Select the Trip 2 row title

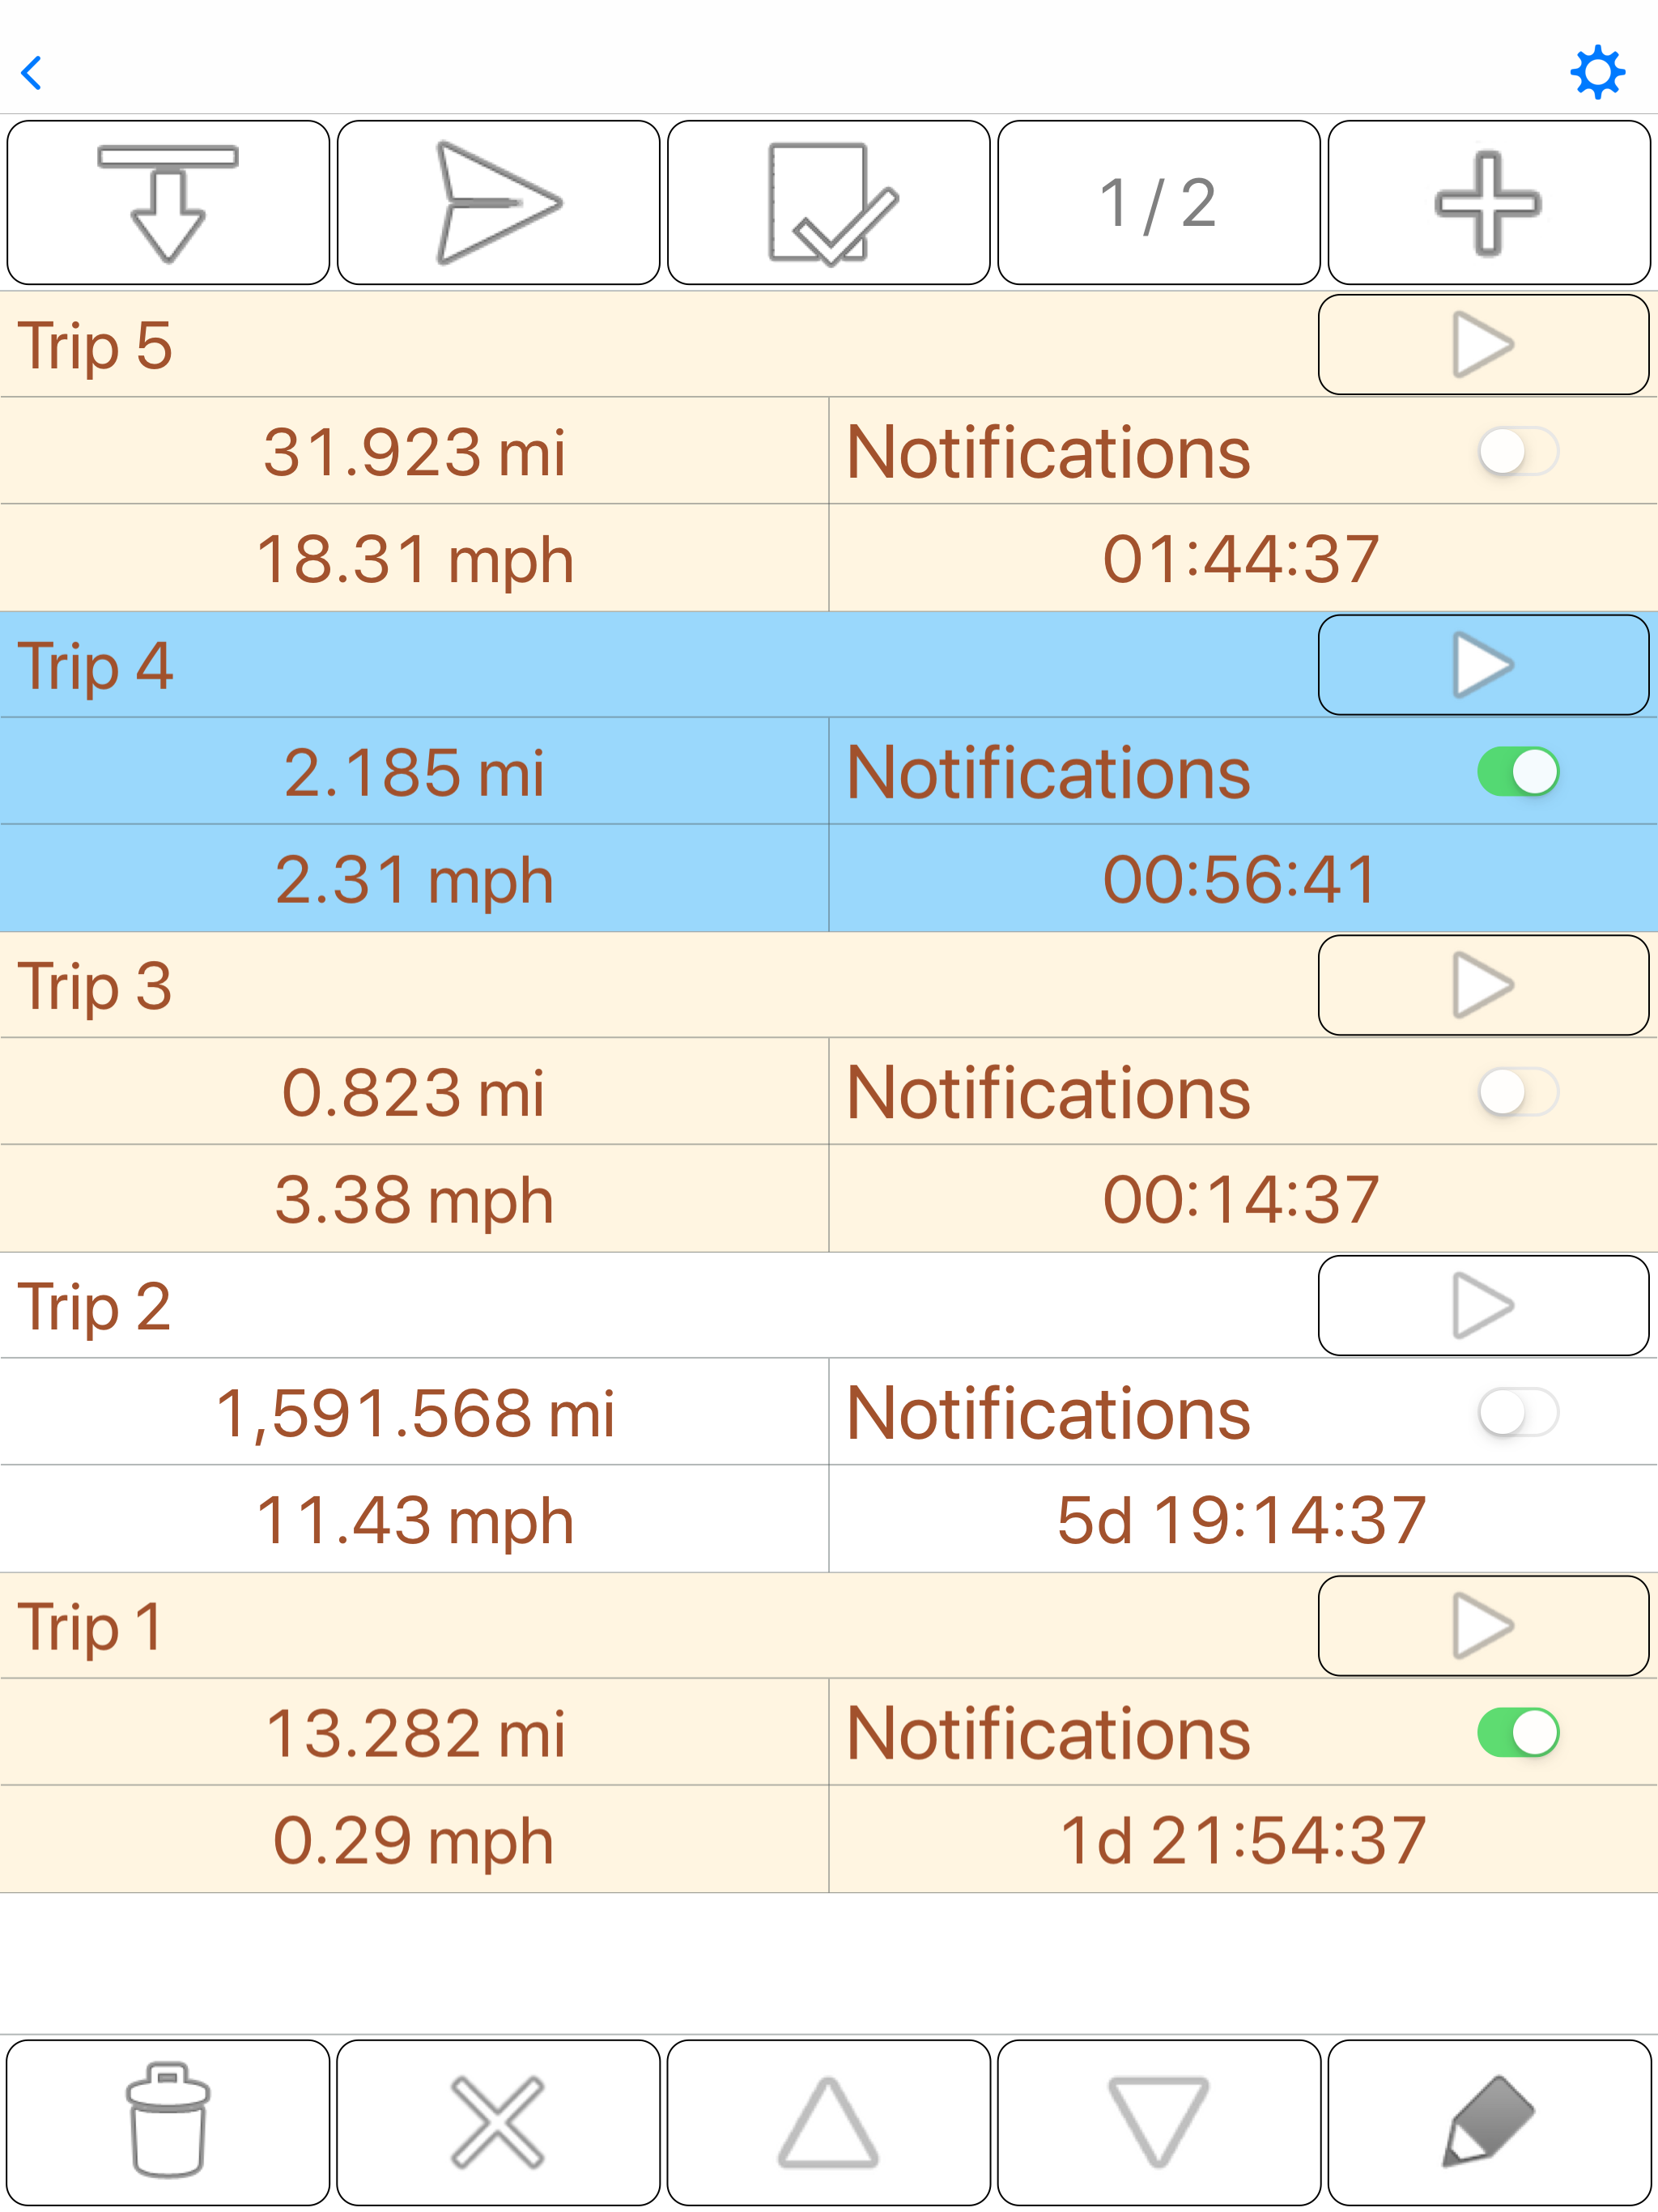click(x=95, y=1306)
